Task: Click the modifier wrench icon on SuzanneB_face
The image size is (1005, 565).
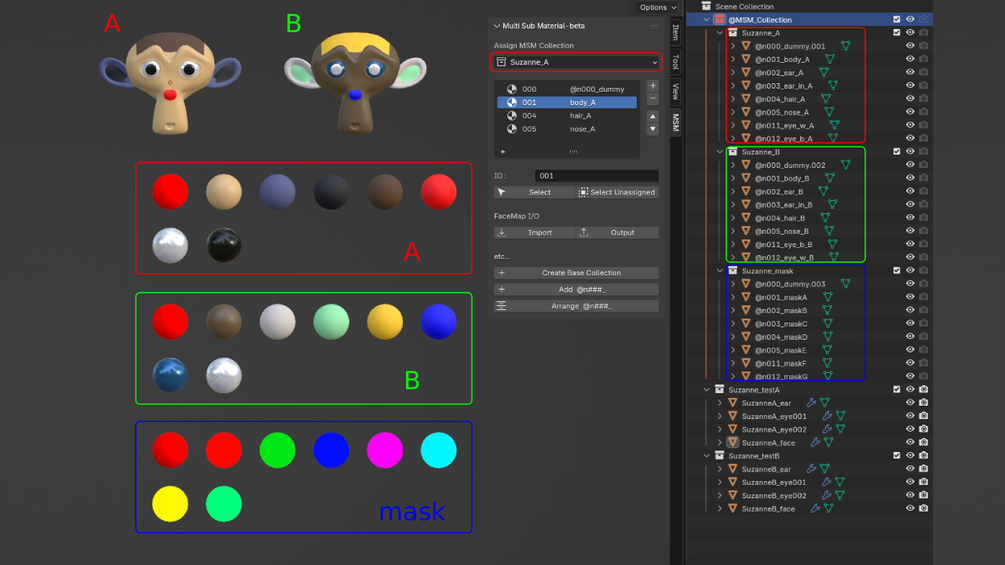Action: (x=815, y=509)
